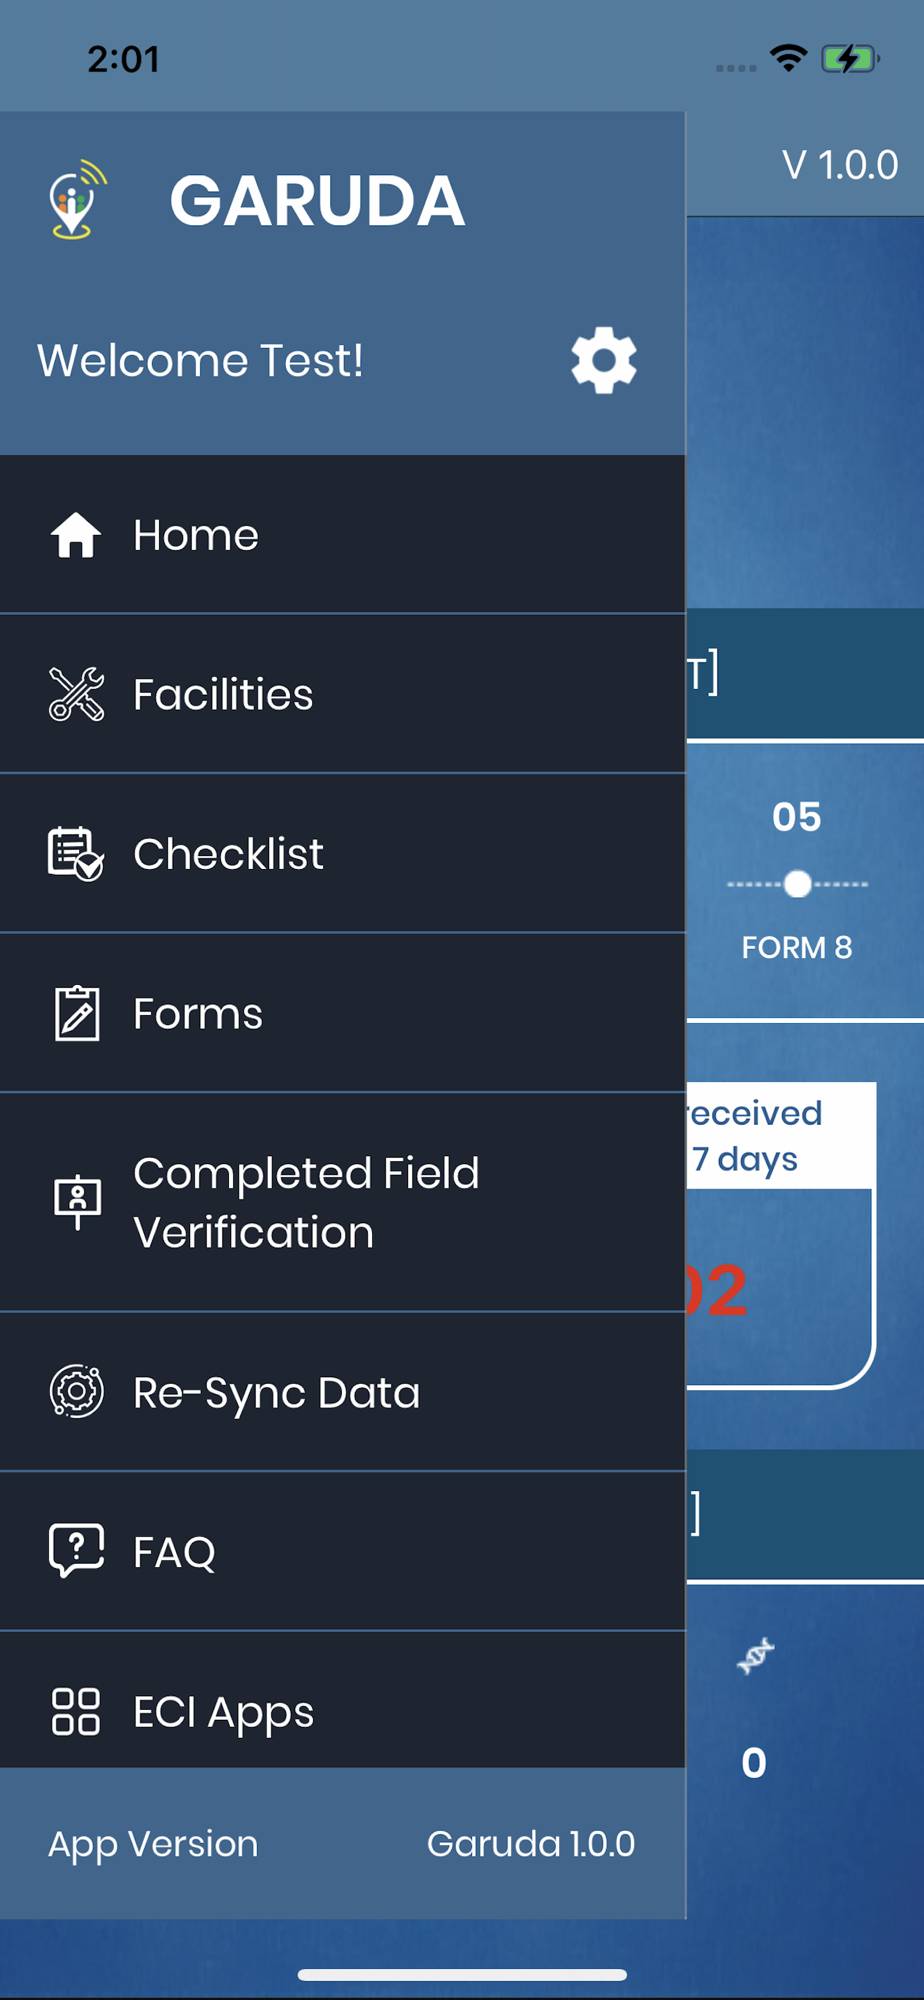Tap the DNA icon on dashboard

(x=755, y=1656)
